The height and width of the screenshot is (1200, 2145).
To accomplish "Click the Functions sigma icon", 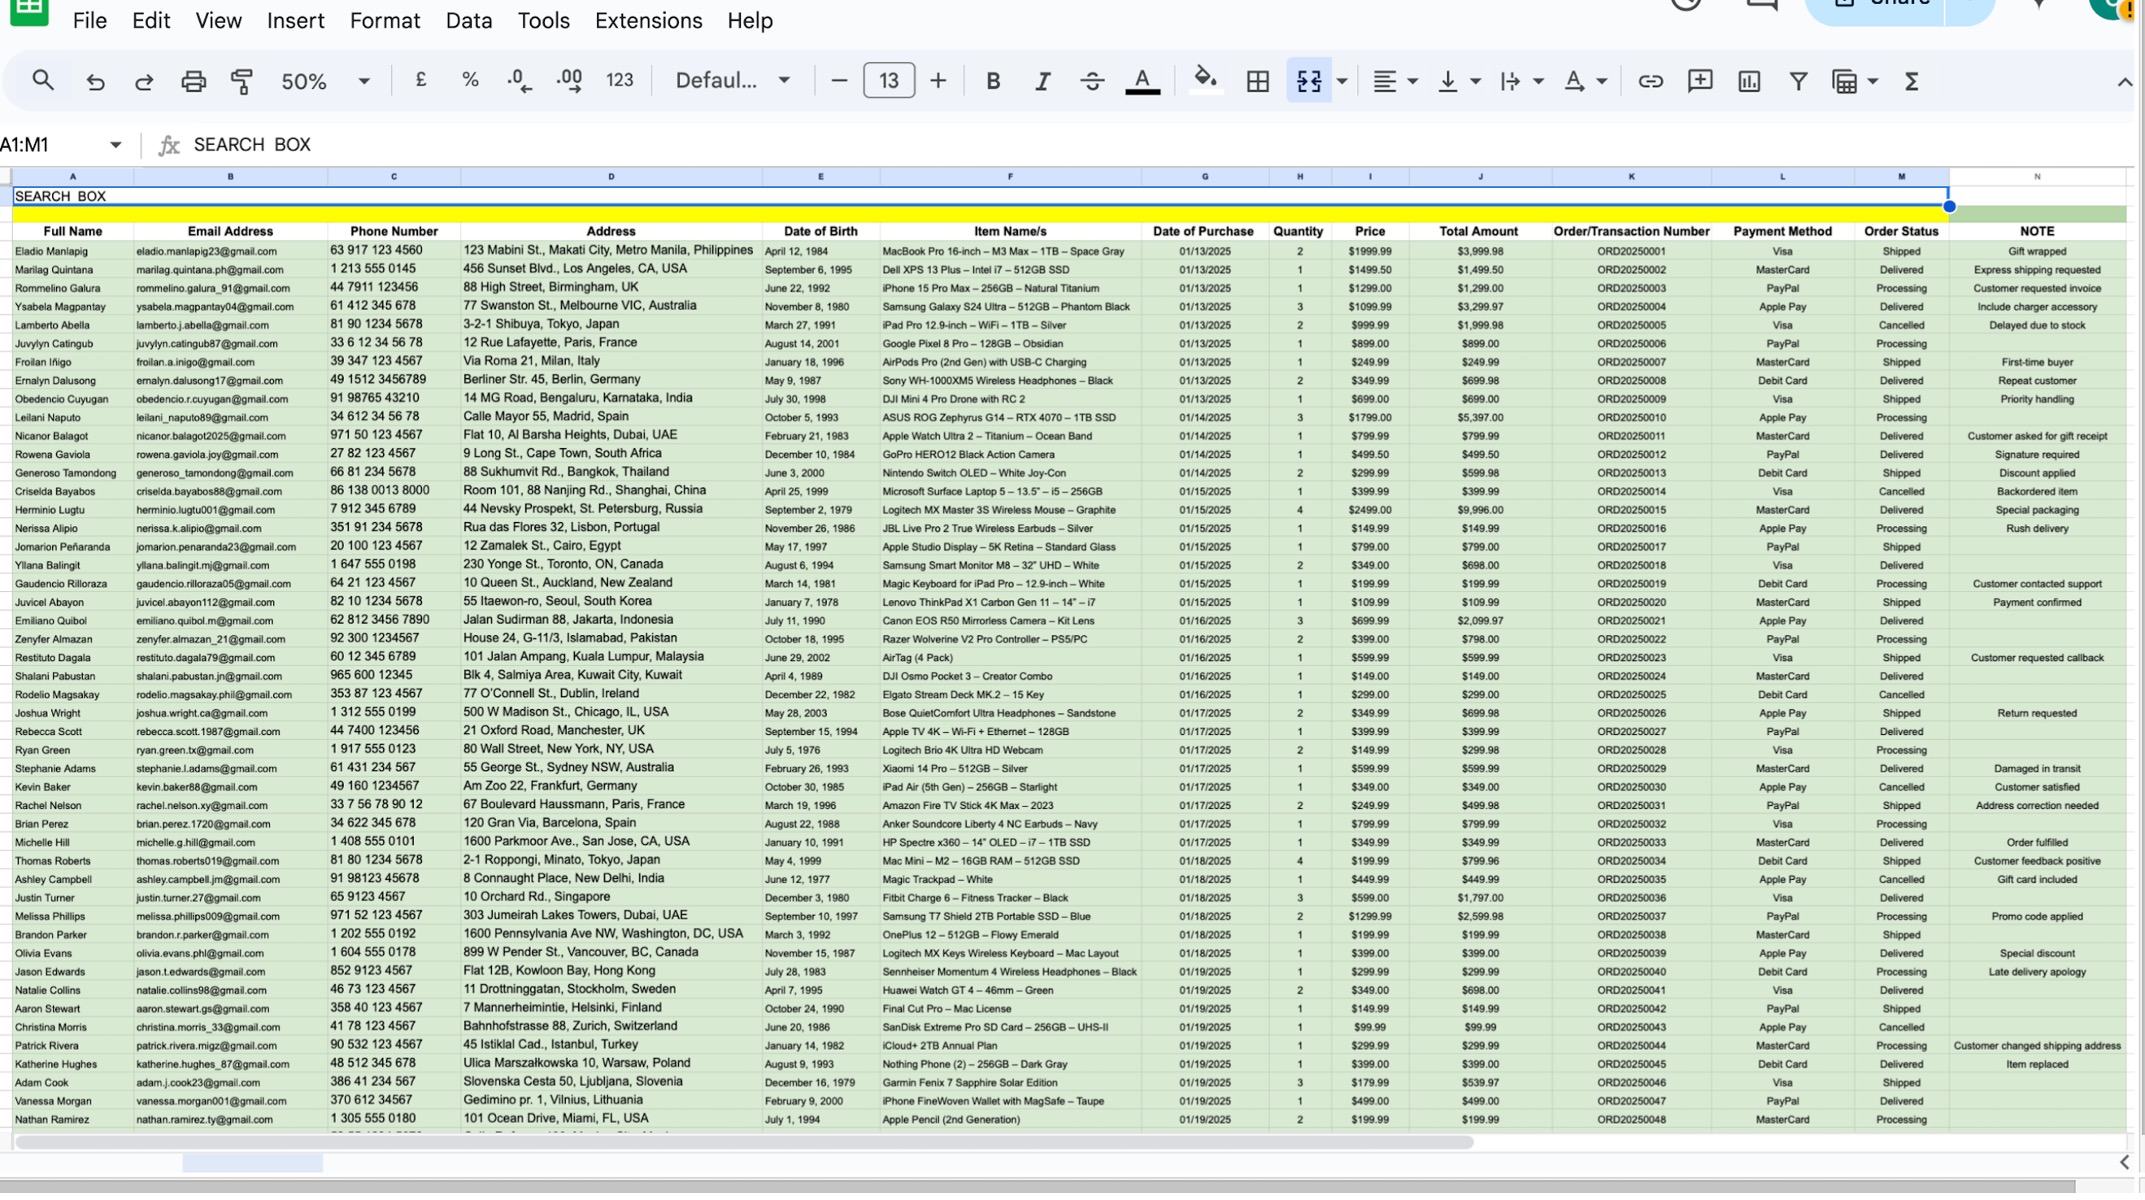I will pyautogui.click(x=1911, y=82).
